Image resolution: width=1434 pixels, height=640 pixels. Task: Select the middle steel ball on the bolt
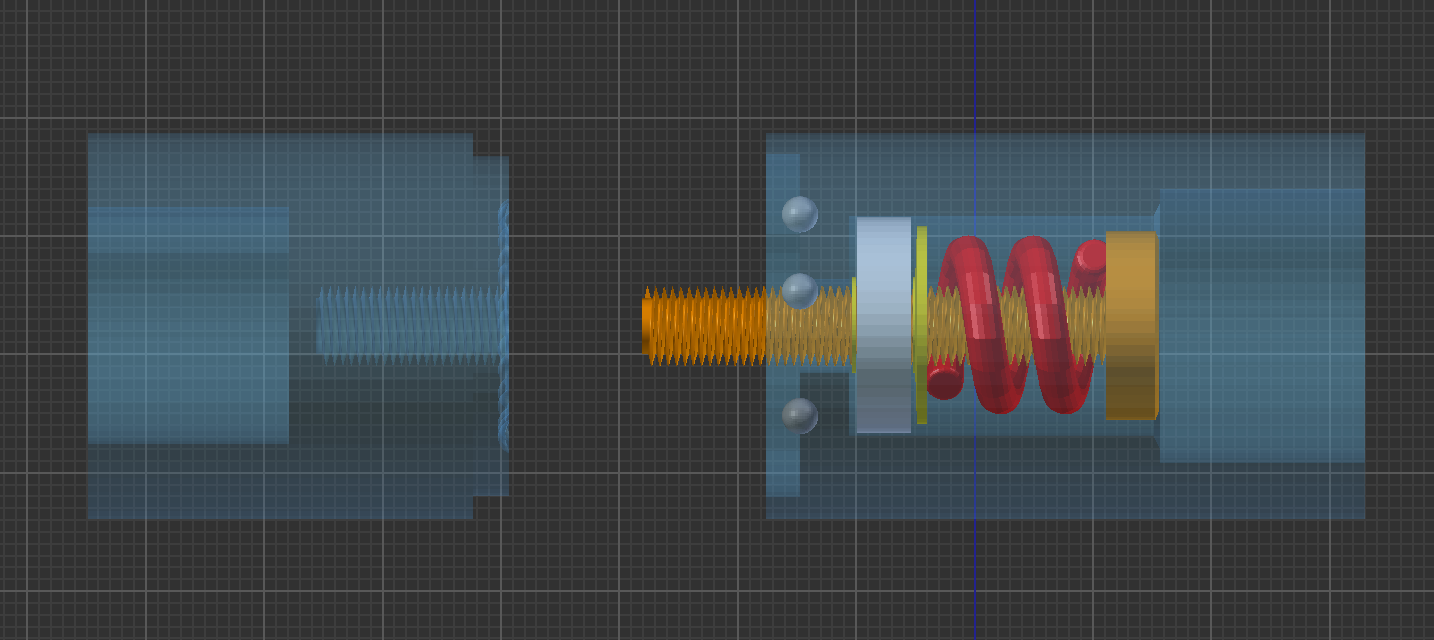(799, 291)
